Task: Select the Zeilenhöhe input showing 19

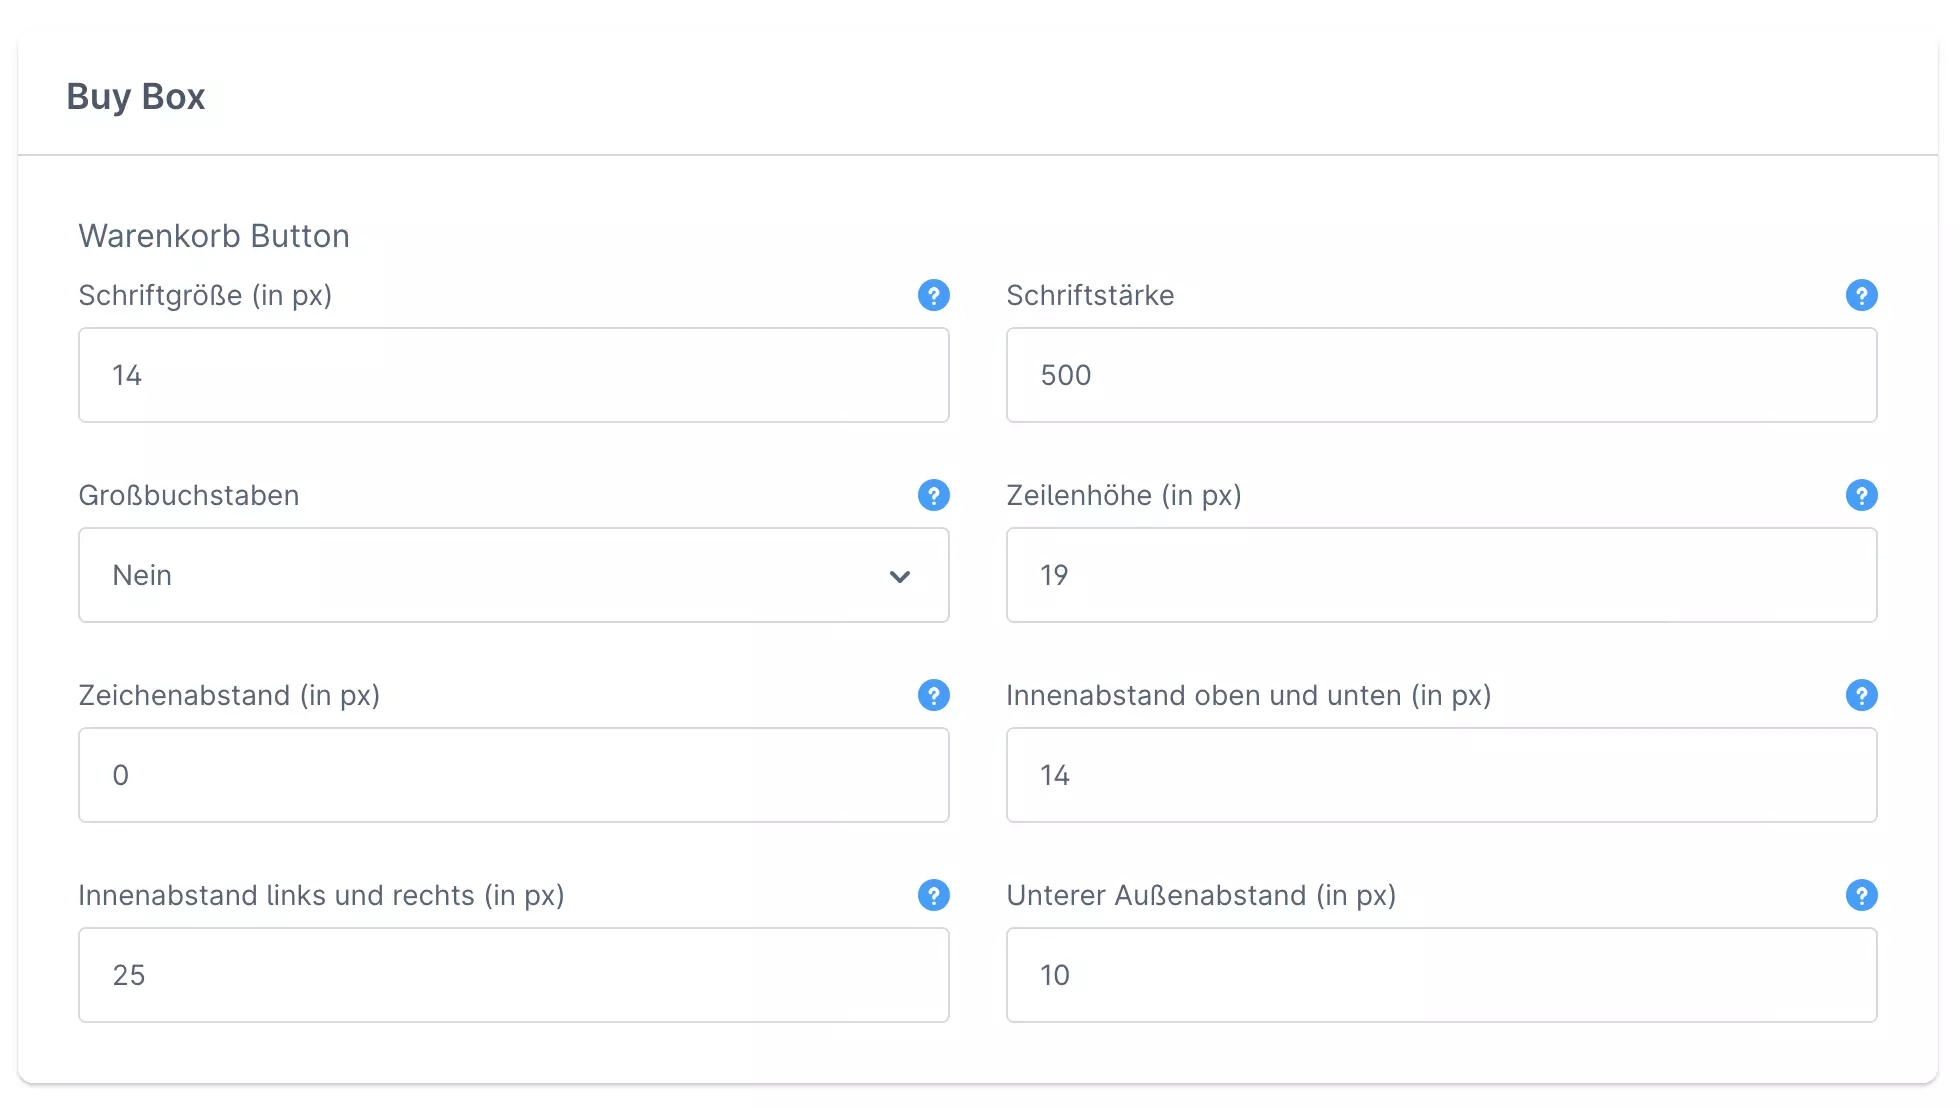Action: 1441,575
